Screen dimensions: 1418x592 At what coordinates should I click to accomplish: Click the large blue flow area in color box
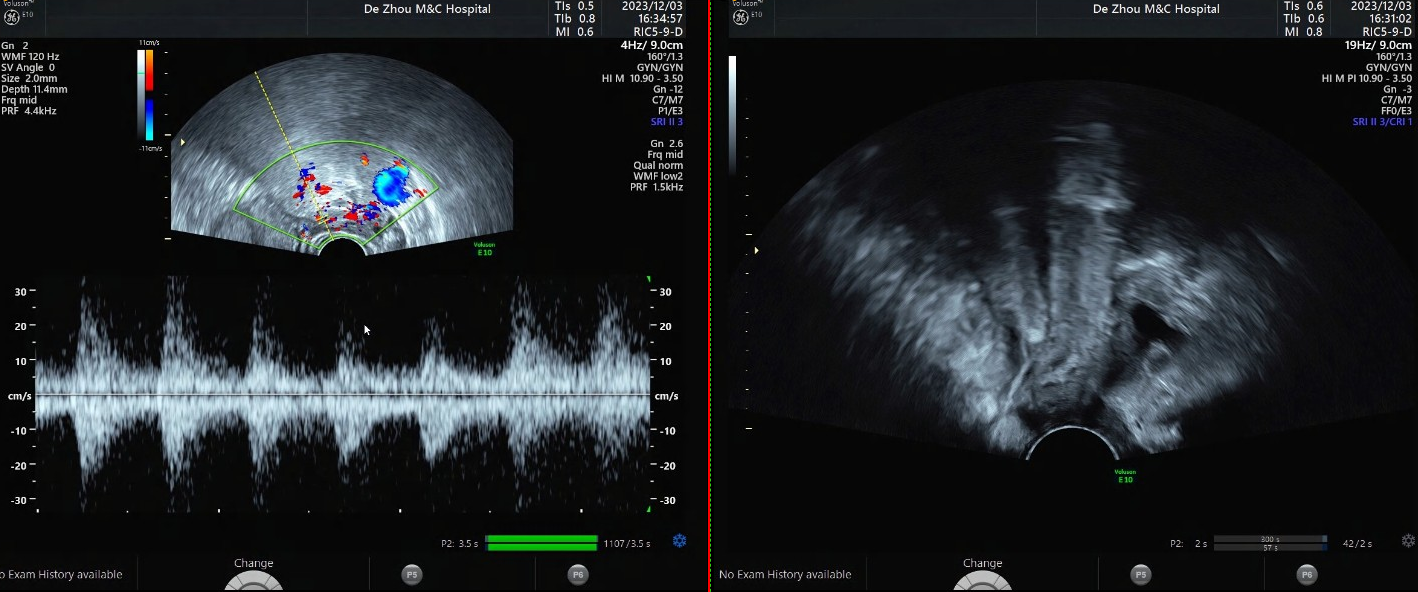click(390, 184)
